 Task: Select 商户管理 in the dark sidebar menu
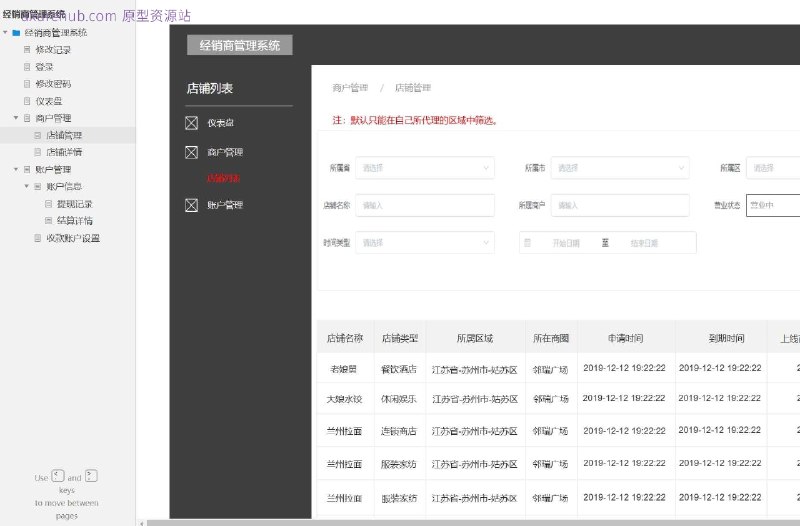coord(225,152)
